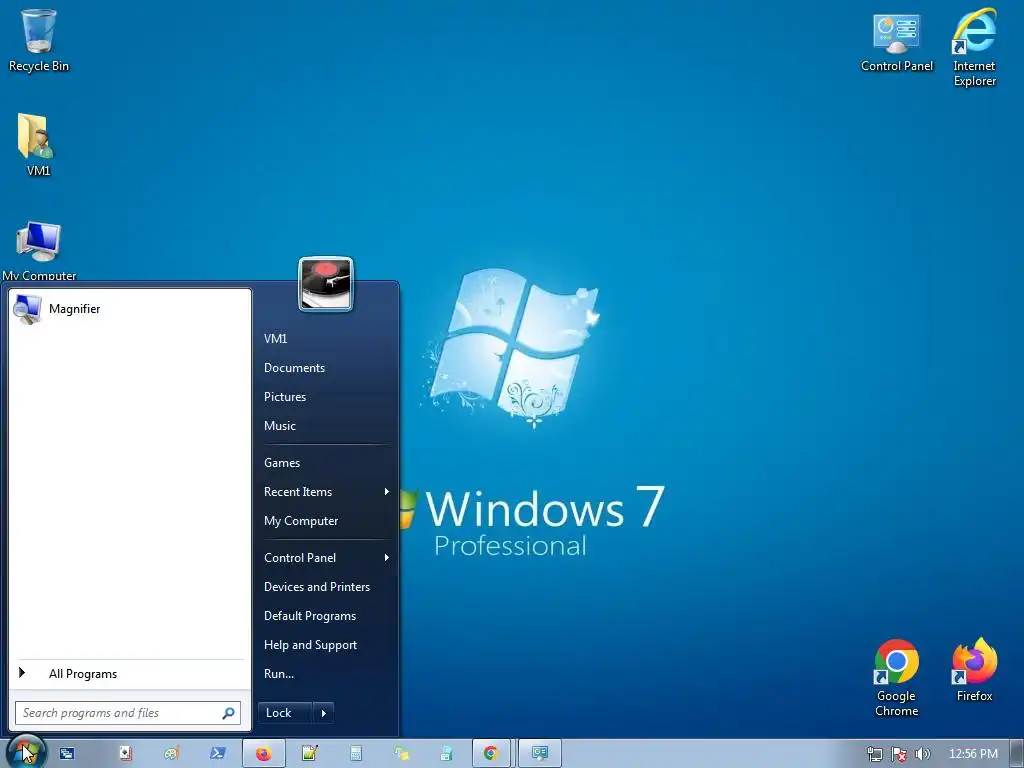
Task: Expand the Control Panel submenu arrow
Action: (x=387, y=558)
